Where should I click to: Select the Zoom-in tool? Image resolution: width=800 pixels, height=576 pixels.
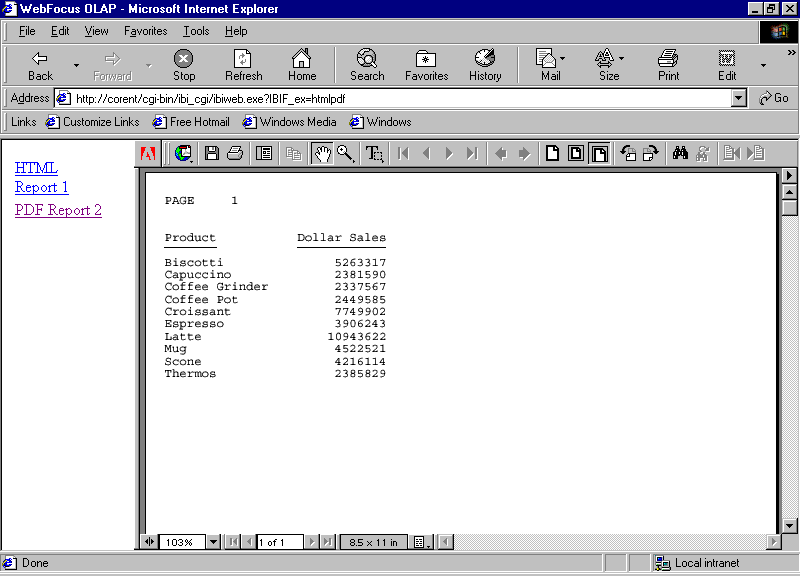[345, 153]
